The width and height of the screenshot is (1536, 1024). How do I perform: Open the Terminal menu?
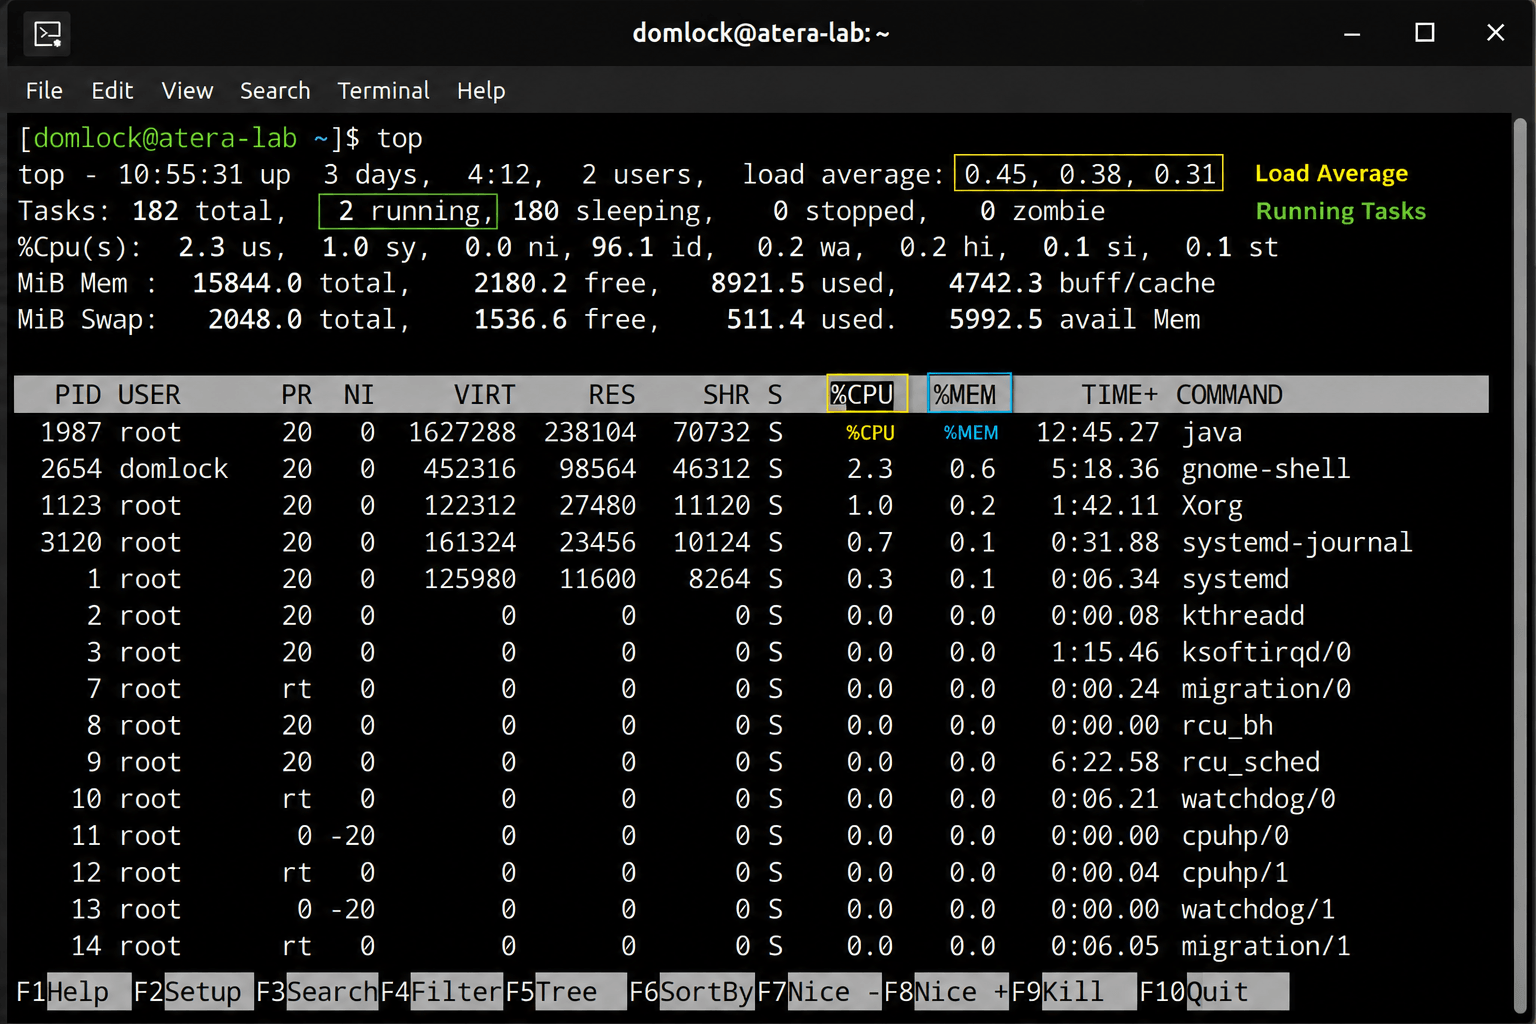(x=383, y=91)
